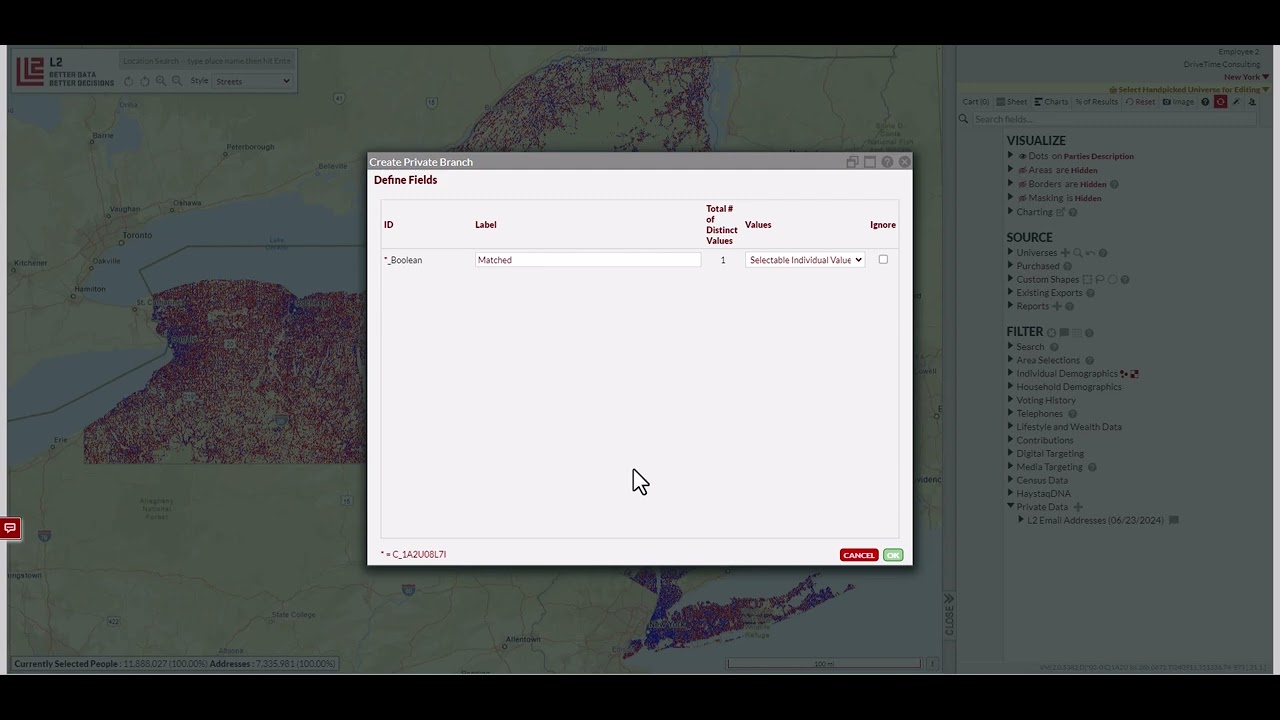Viewport: 1280px width, 720px height.
Task: Click the Search fields input
Action: (x=1115, y=119)
